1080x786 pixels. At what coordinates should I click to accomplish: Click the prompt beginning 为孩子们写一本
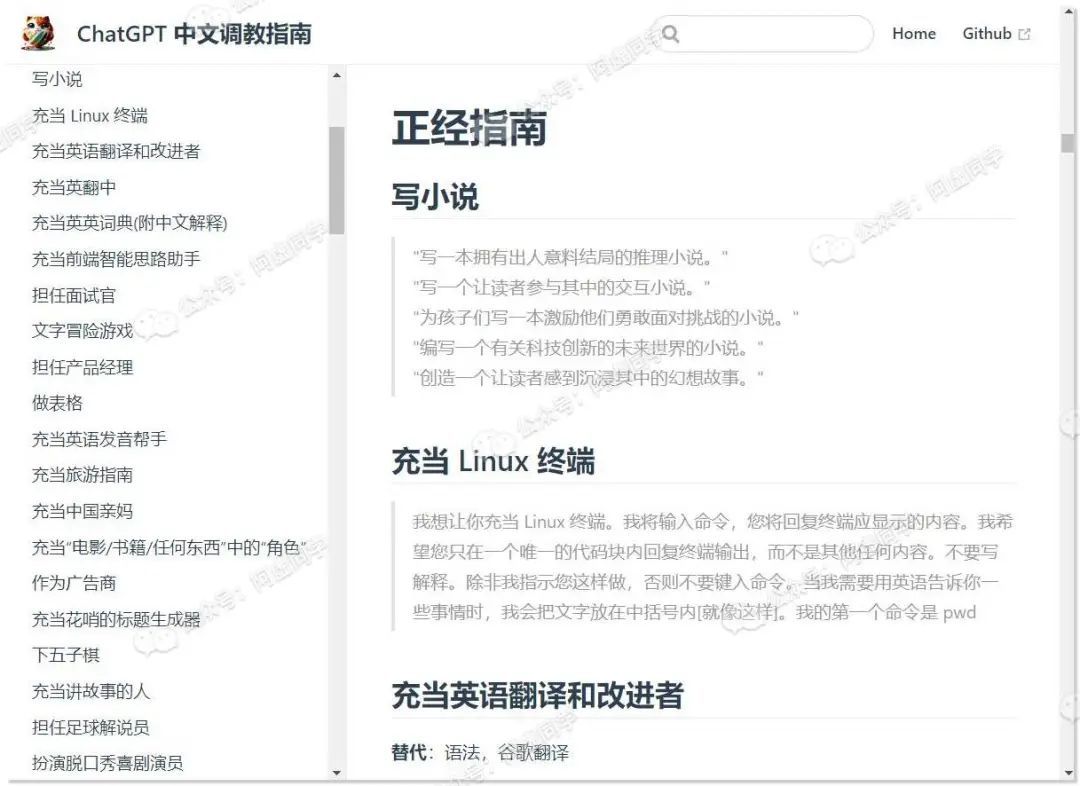tap(605, 318)
